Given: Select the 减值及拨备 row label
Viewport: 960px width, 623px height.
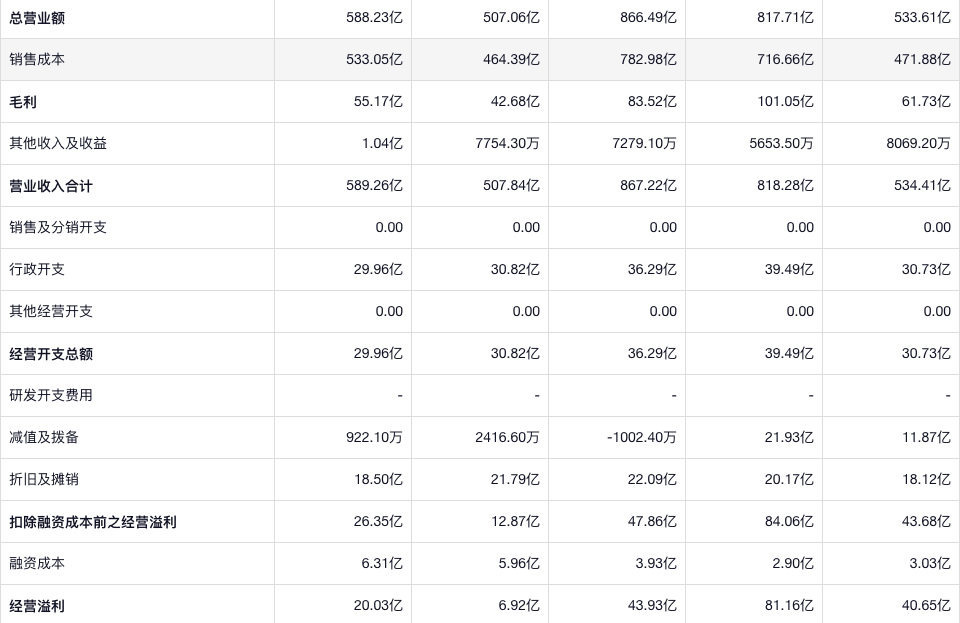Looking at the screenshot, I should coord(44,438).
